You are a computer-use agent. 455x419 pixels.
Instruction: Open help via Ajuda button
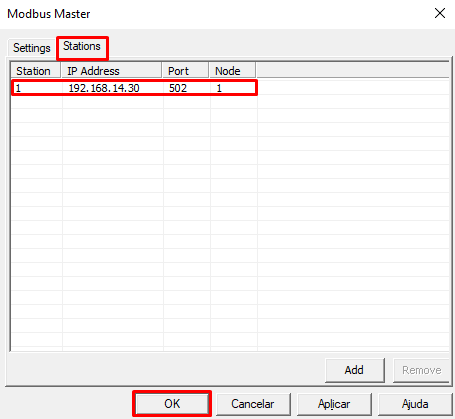(415, 404)
